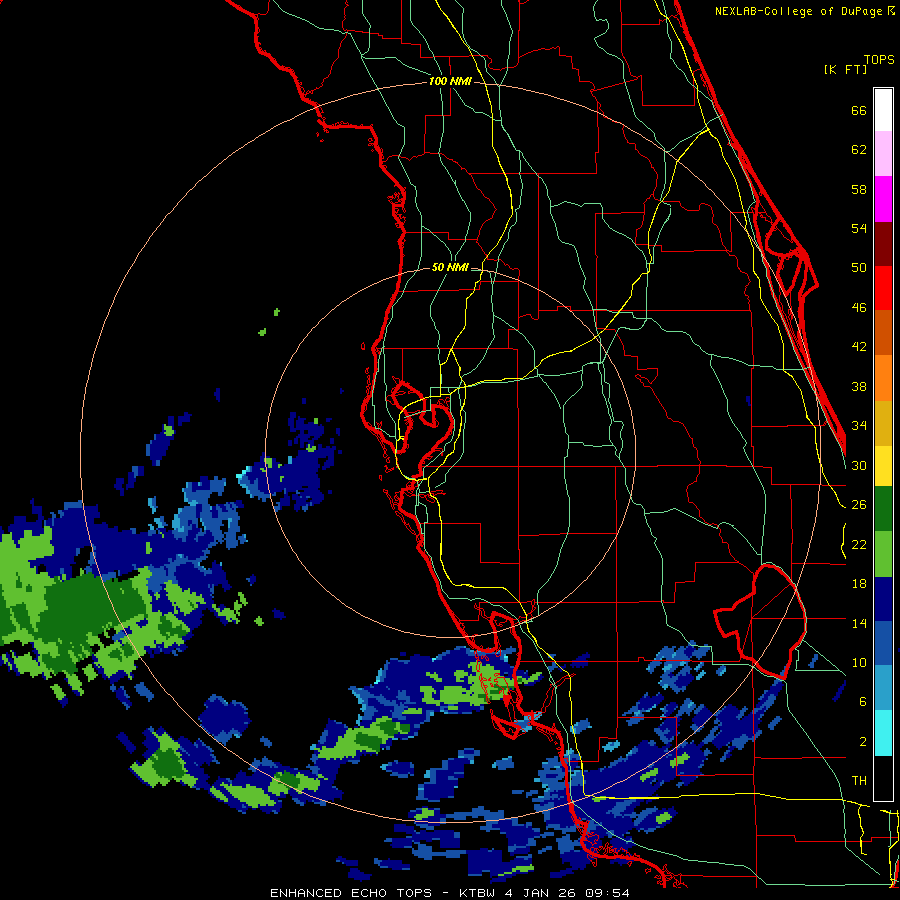The image size is (900, 900).
Task: Select the medium blue legend swatch
Action: [x=883, y=644]
